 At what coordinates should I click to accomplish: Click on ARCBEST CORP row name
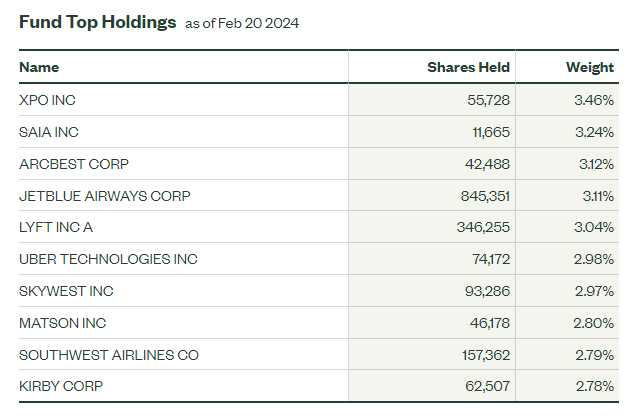click(74, 164)
